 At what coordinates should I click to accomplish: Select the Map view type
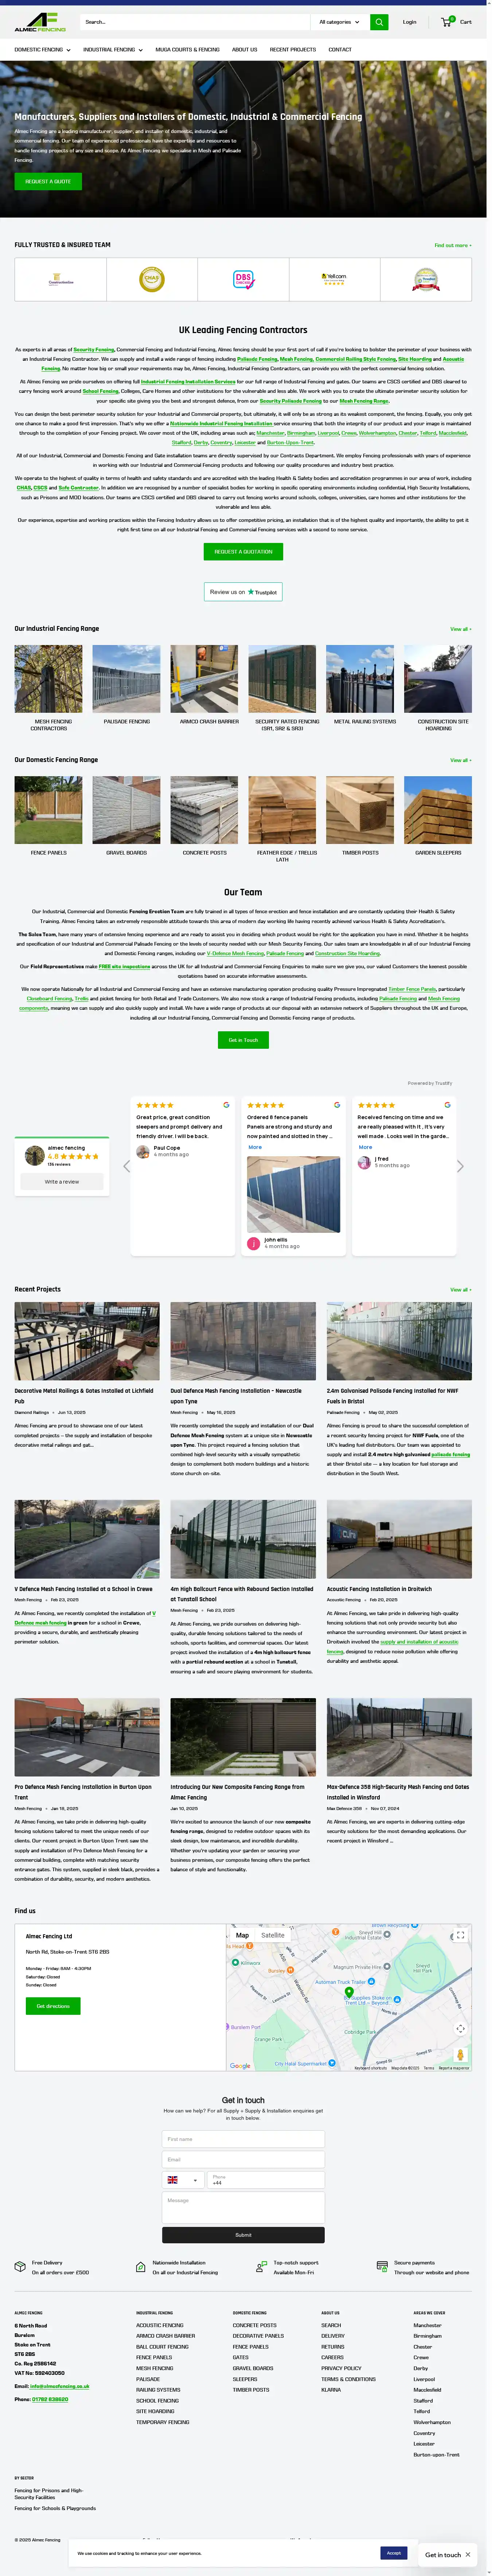point(242,1935)
